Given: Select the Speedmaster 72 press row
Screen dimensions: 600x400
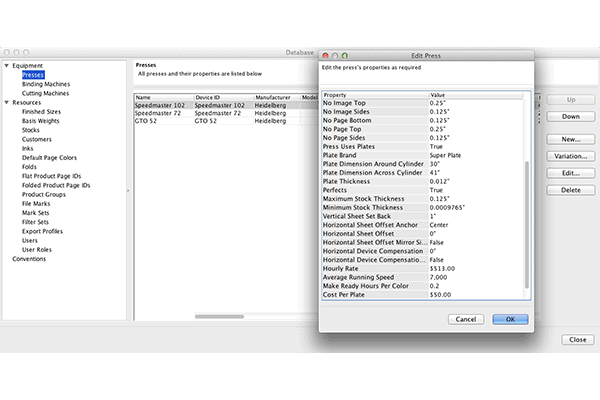Looking at the screenshot, I should (226, 113).
